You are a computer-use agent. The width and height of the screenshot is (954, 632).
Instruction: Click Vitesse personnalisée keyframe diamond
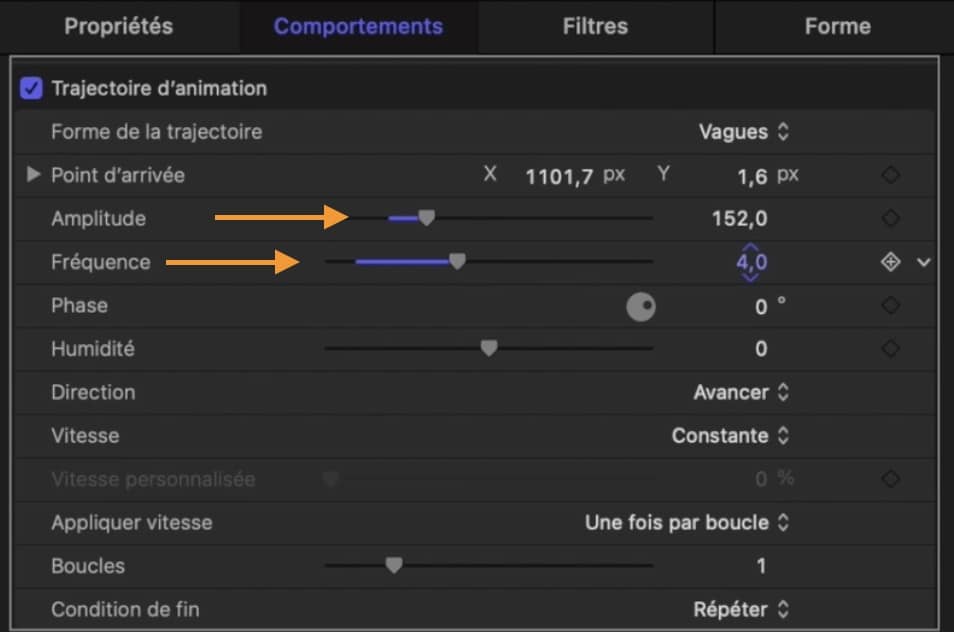point(890,479)
